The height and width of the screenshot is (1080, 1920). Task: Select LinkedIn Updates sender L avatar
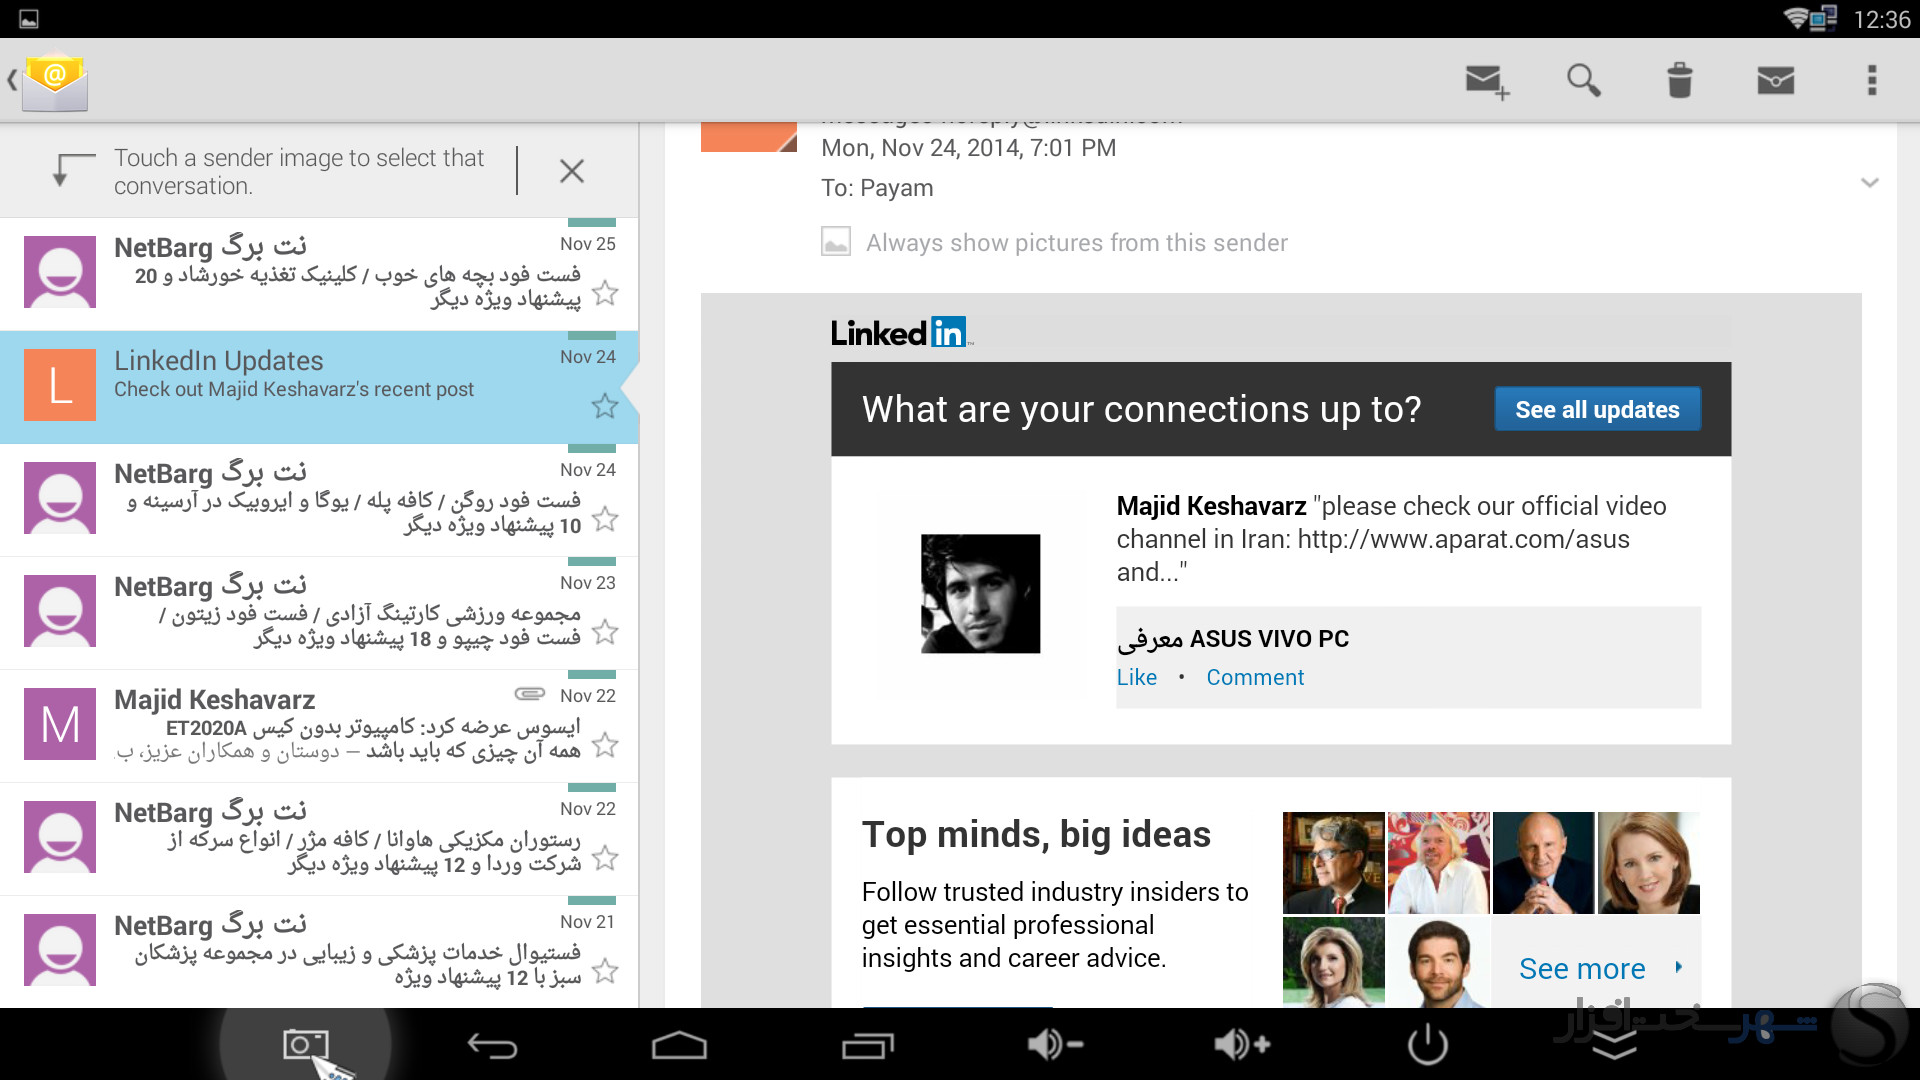coord(60,384)
